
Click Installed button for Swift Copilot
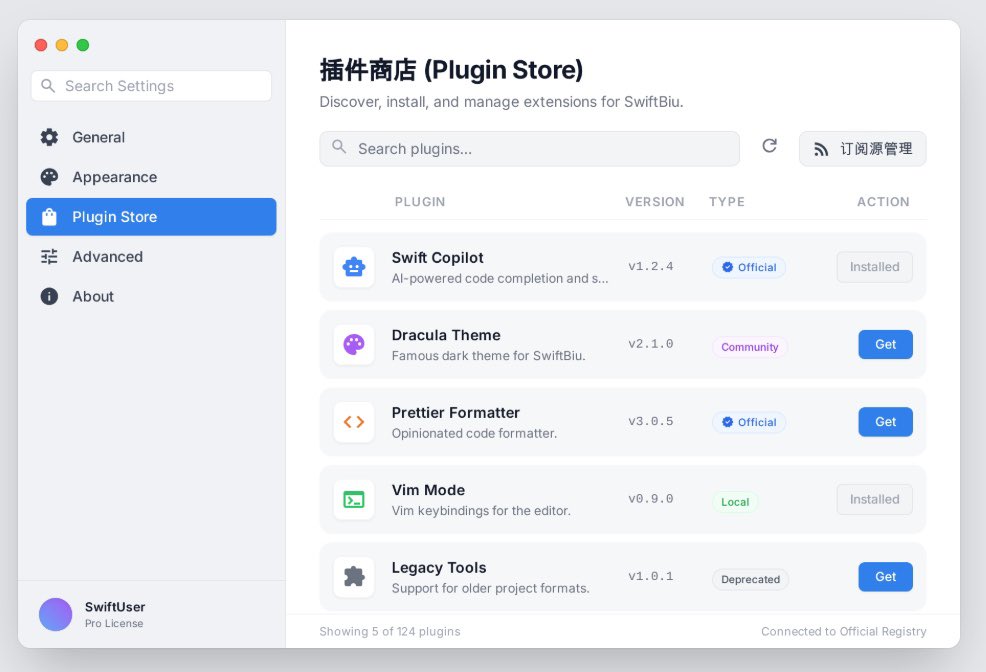pyautogui.click(x=875, y=267)
